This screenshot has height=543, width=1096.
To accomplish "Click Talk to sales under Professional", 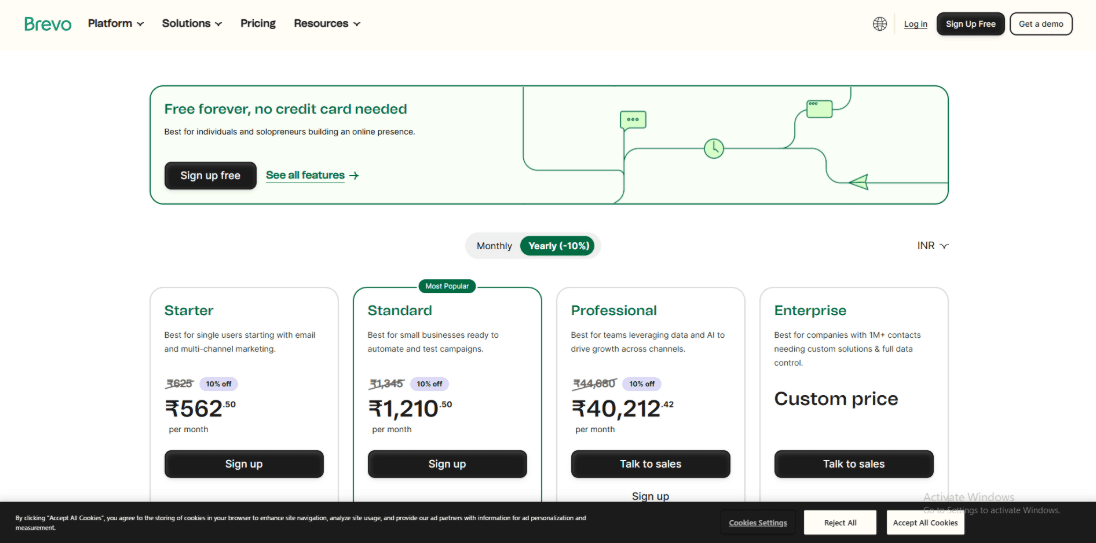I will tap(651, 464).
